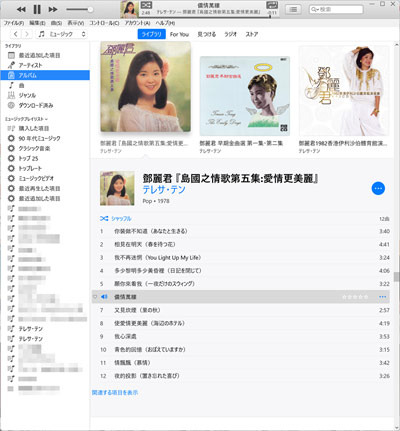This screenshot has width=400, height=431.
Task: Open the テレサ・テン artist link in album header
Action: pyautogui.click(x=164, y=190)
